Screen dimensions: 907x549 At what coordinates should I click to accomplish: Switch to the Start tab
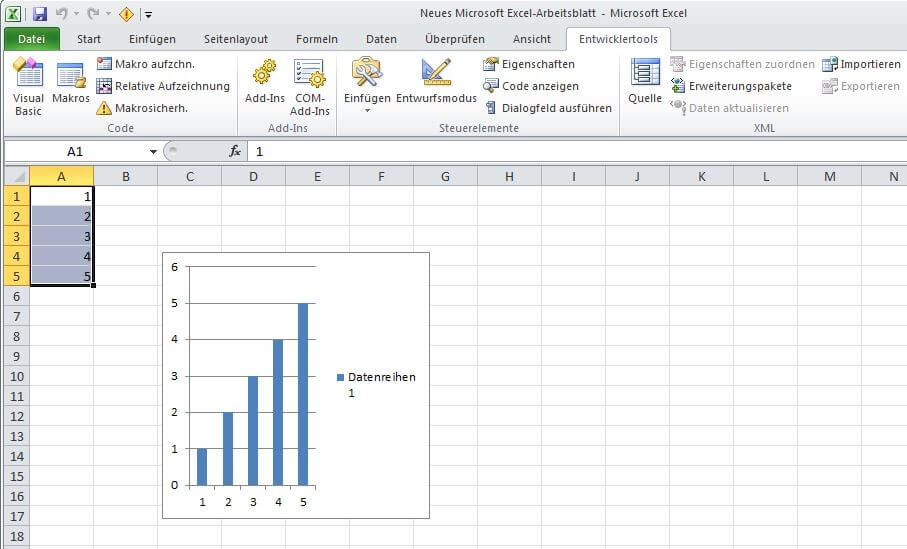tap(89, 39)
